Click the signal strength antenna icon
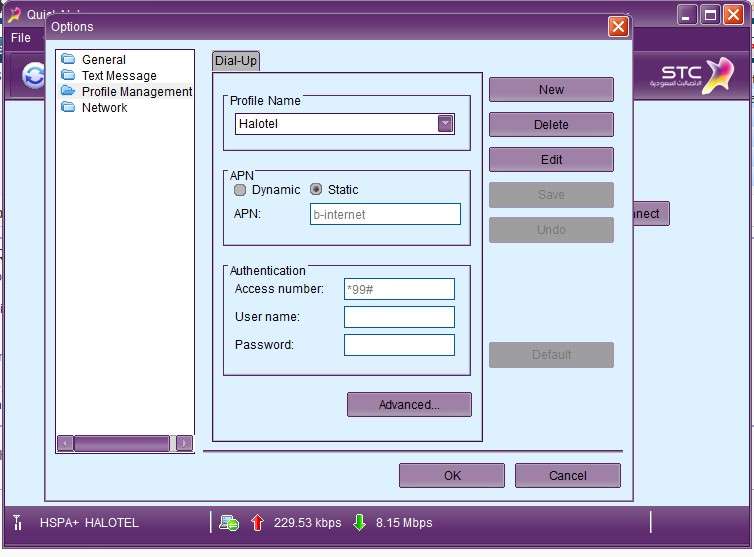The width and height of the screenshot is (754, 557). 17,522
